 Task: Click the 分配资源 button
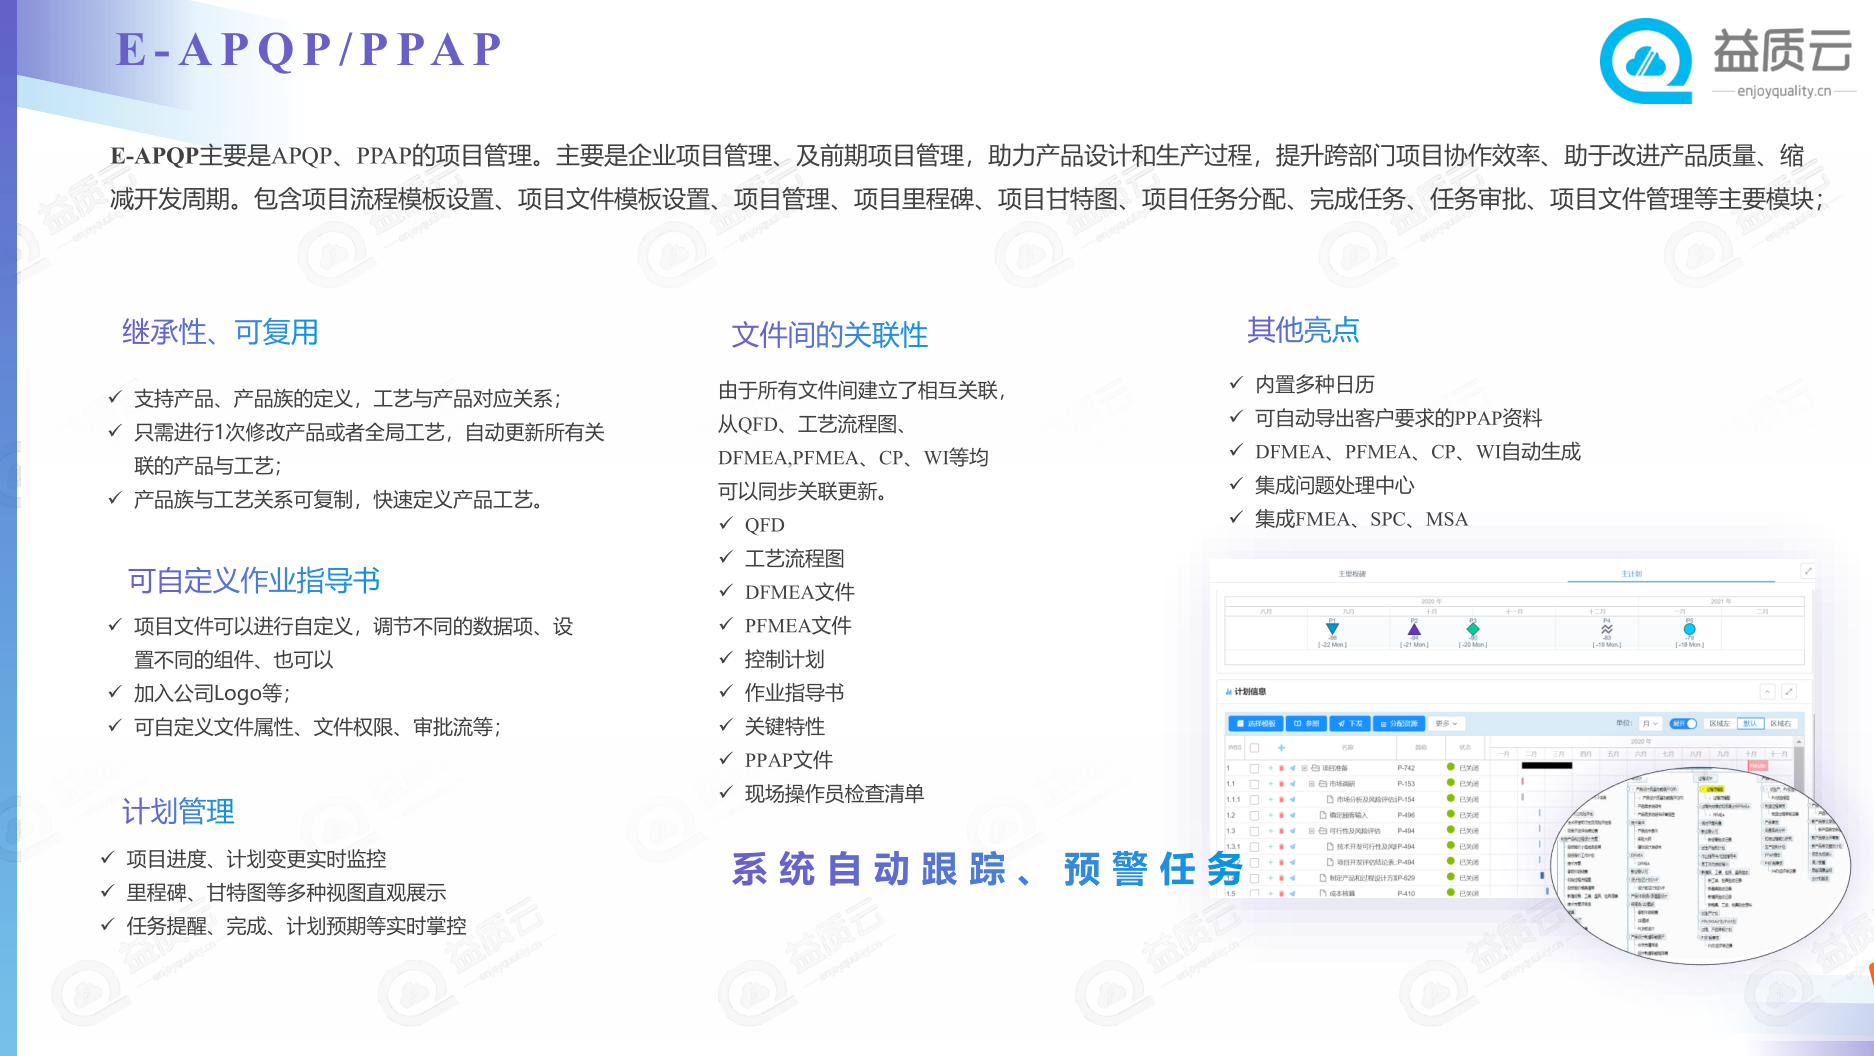[x=1399, y=723]
